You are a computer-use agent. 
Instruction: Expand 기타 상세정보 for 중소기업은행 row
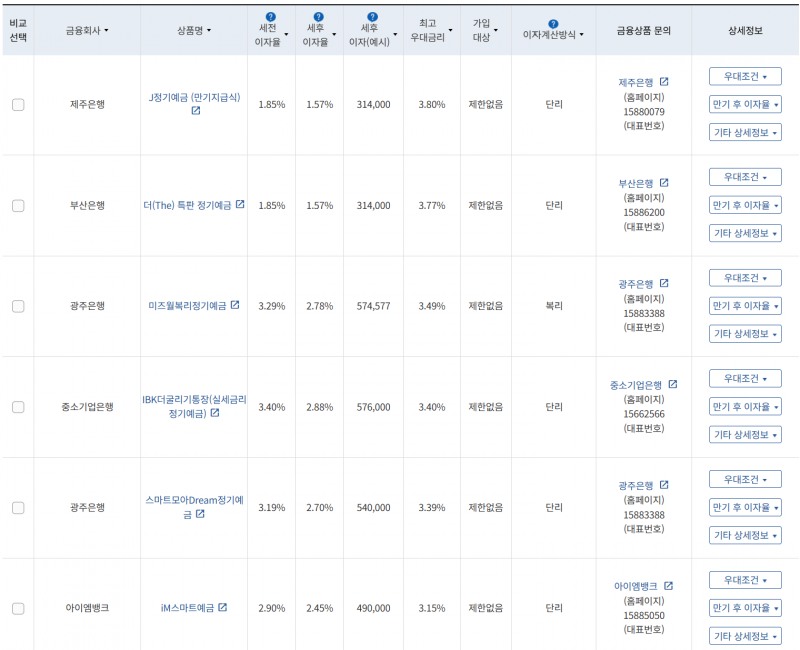pyautogui.click(x=745, y=435)
